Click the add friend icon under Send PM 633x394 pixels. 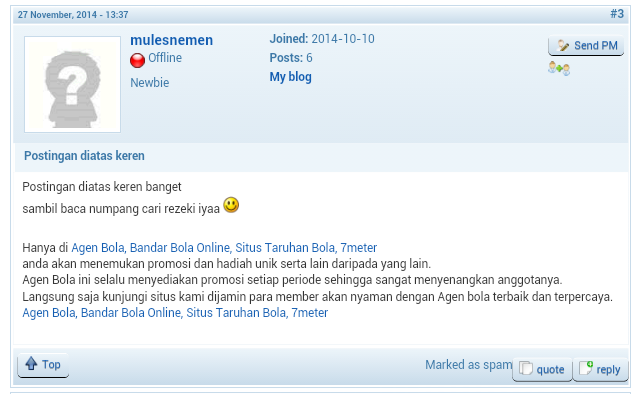coord(559,69)
